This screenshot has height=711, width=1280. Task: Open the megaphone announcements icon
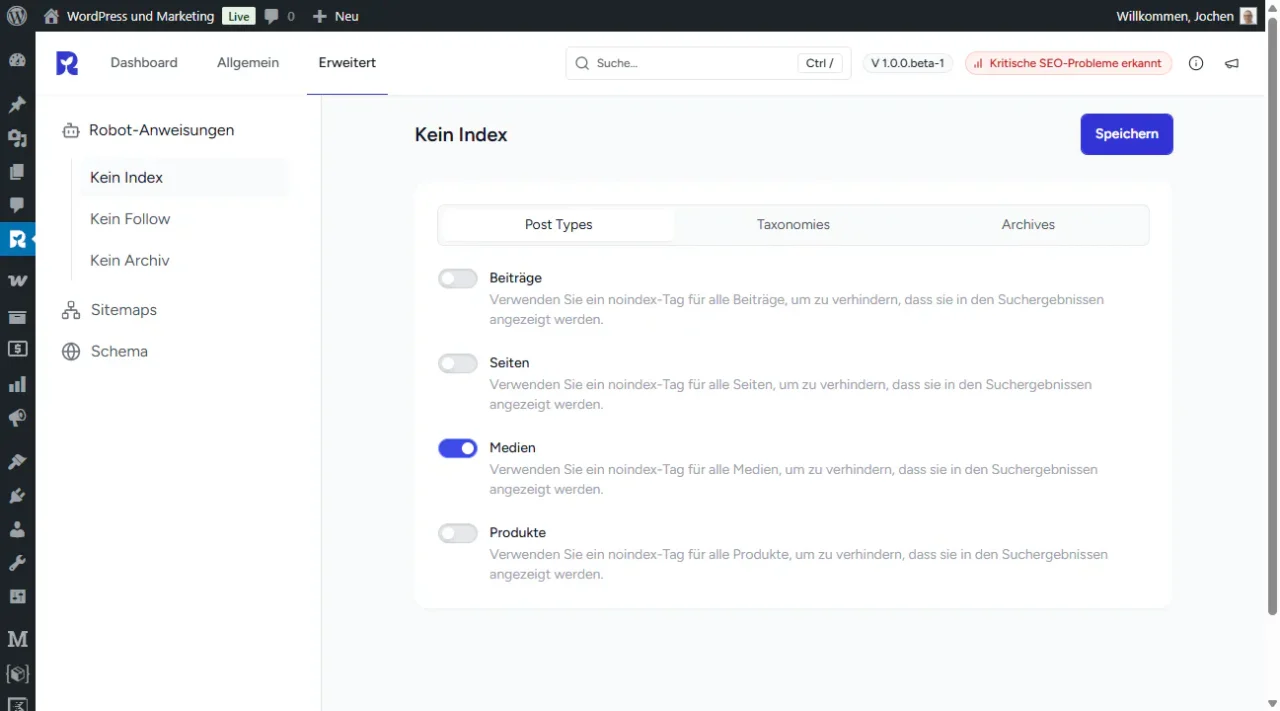(x=1232, y=63)
